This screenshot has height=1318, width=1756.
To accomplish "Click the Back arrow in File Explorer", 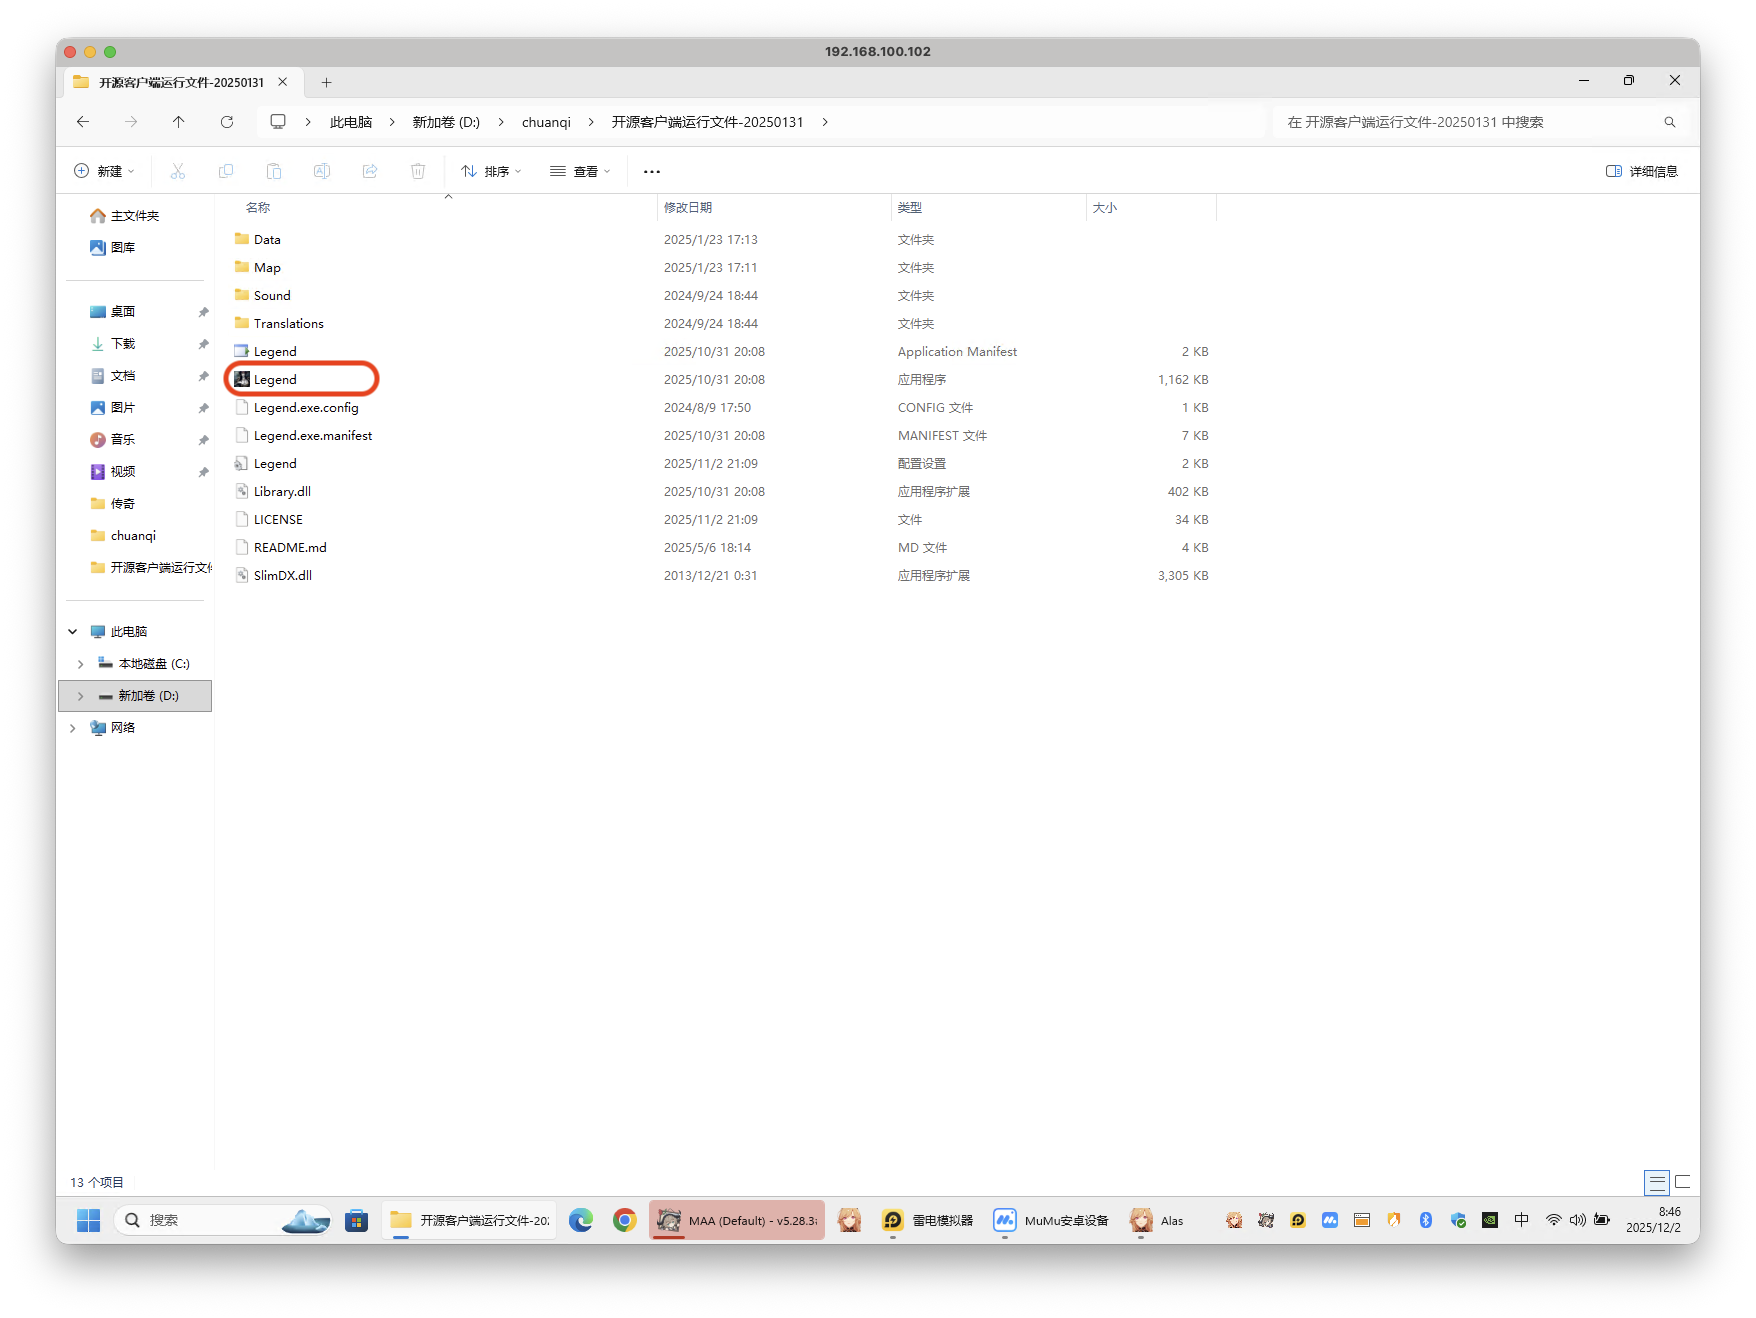I will [83, 122].
